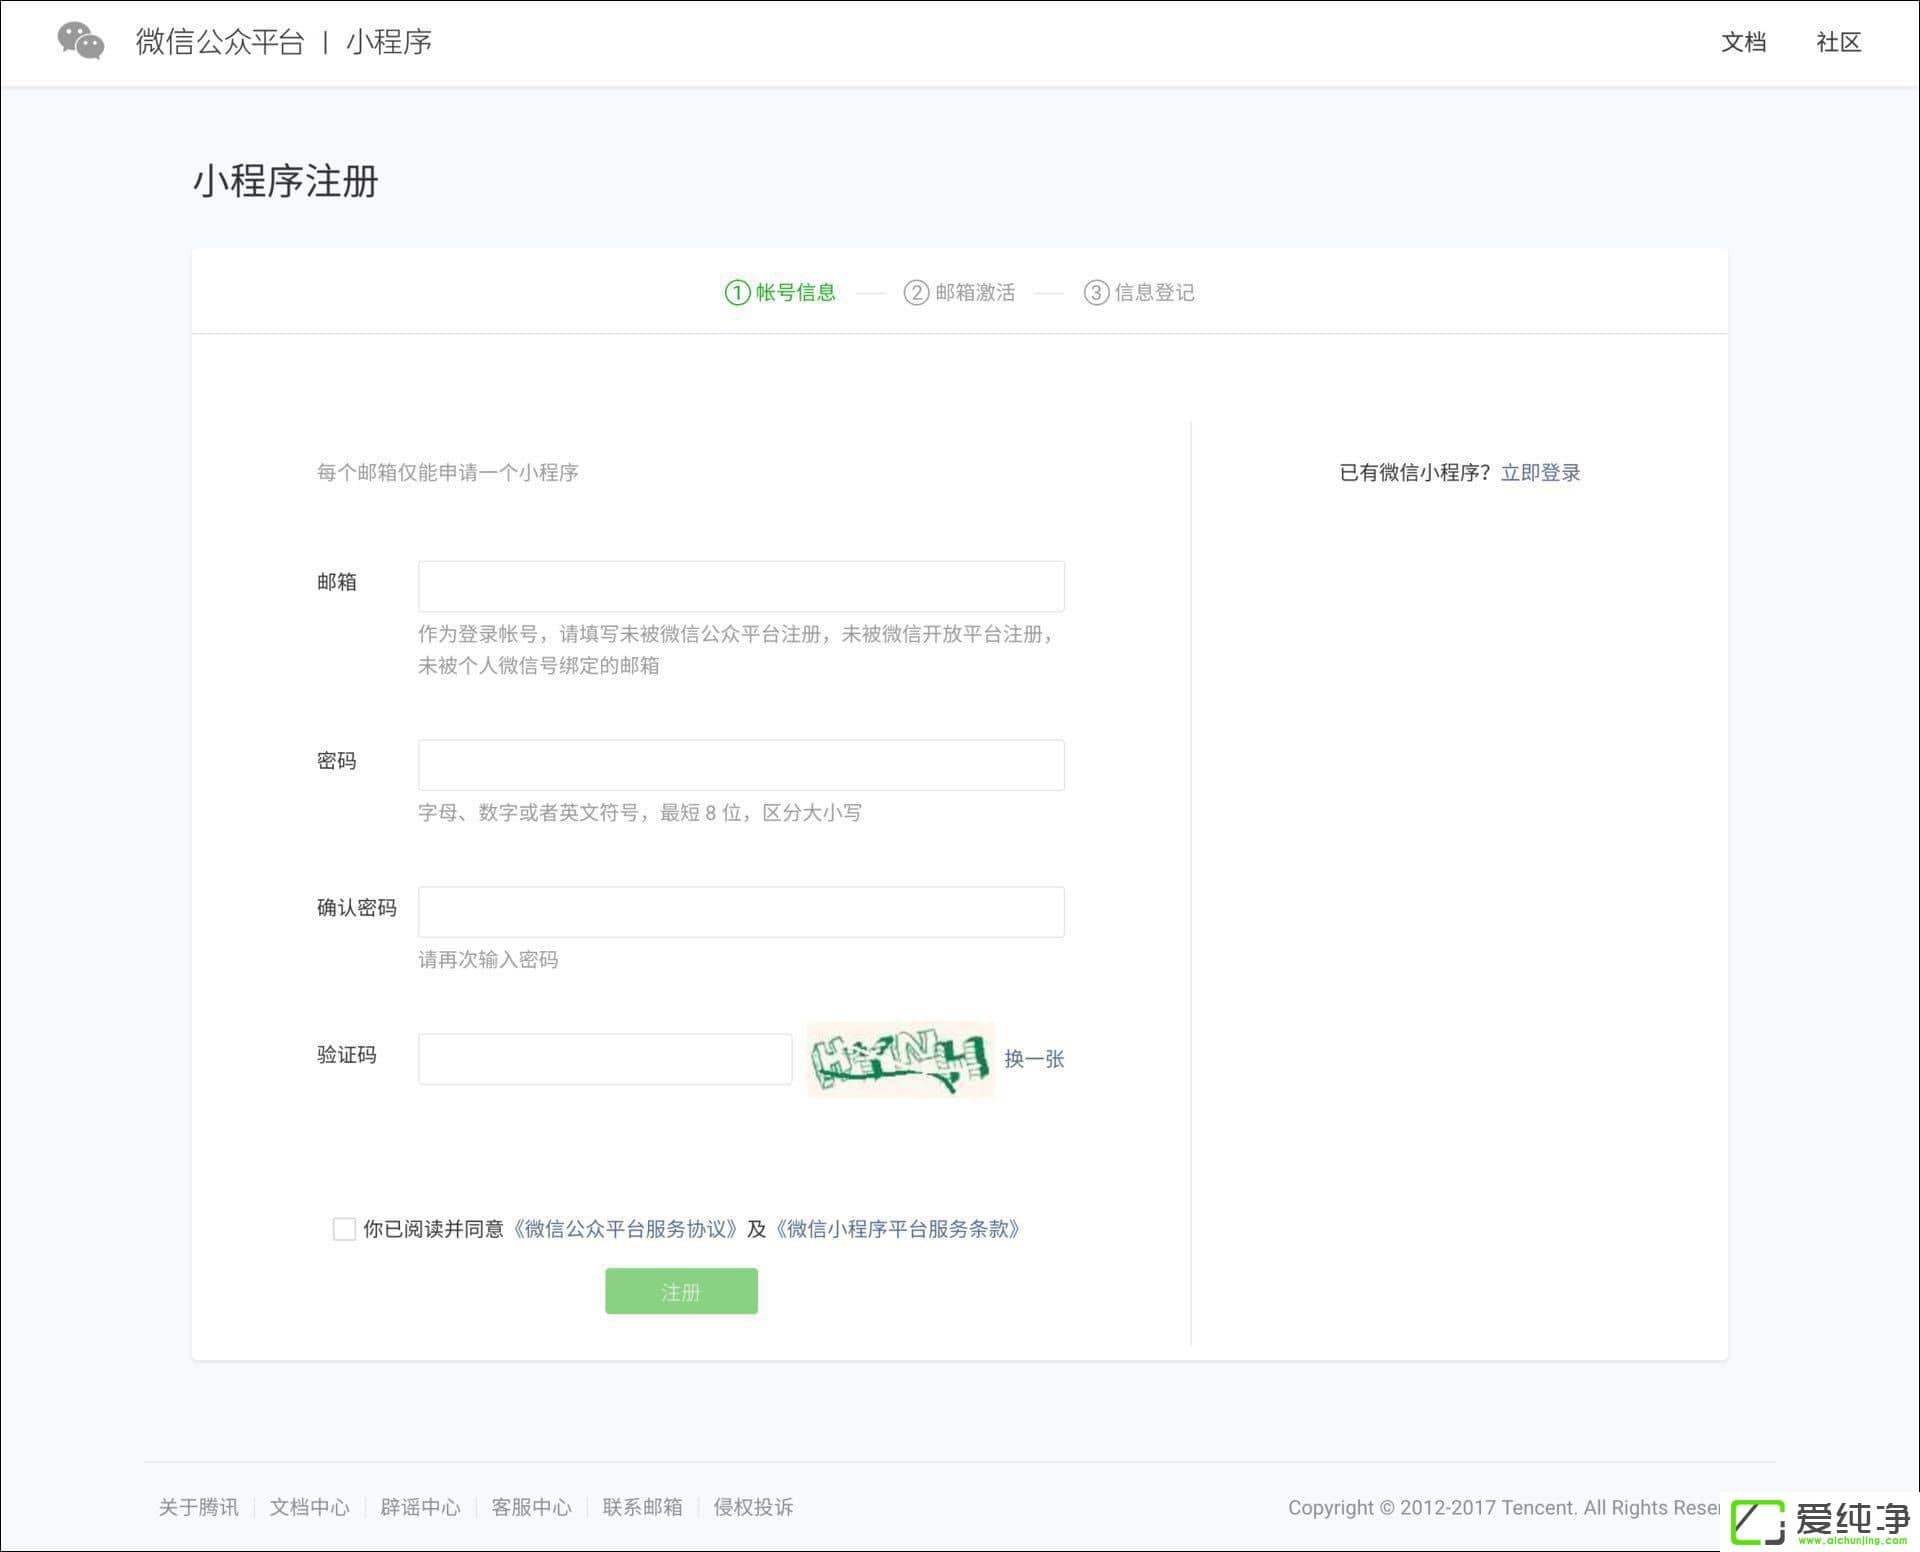Image resolution: width=1920 pixels, height=1552 pixels.
Task: Select step 3 信息登记 tab
Action: pyautogui.click(x=1139, y=292)
